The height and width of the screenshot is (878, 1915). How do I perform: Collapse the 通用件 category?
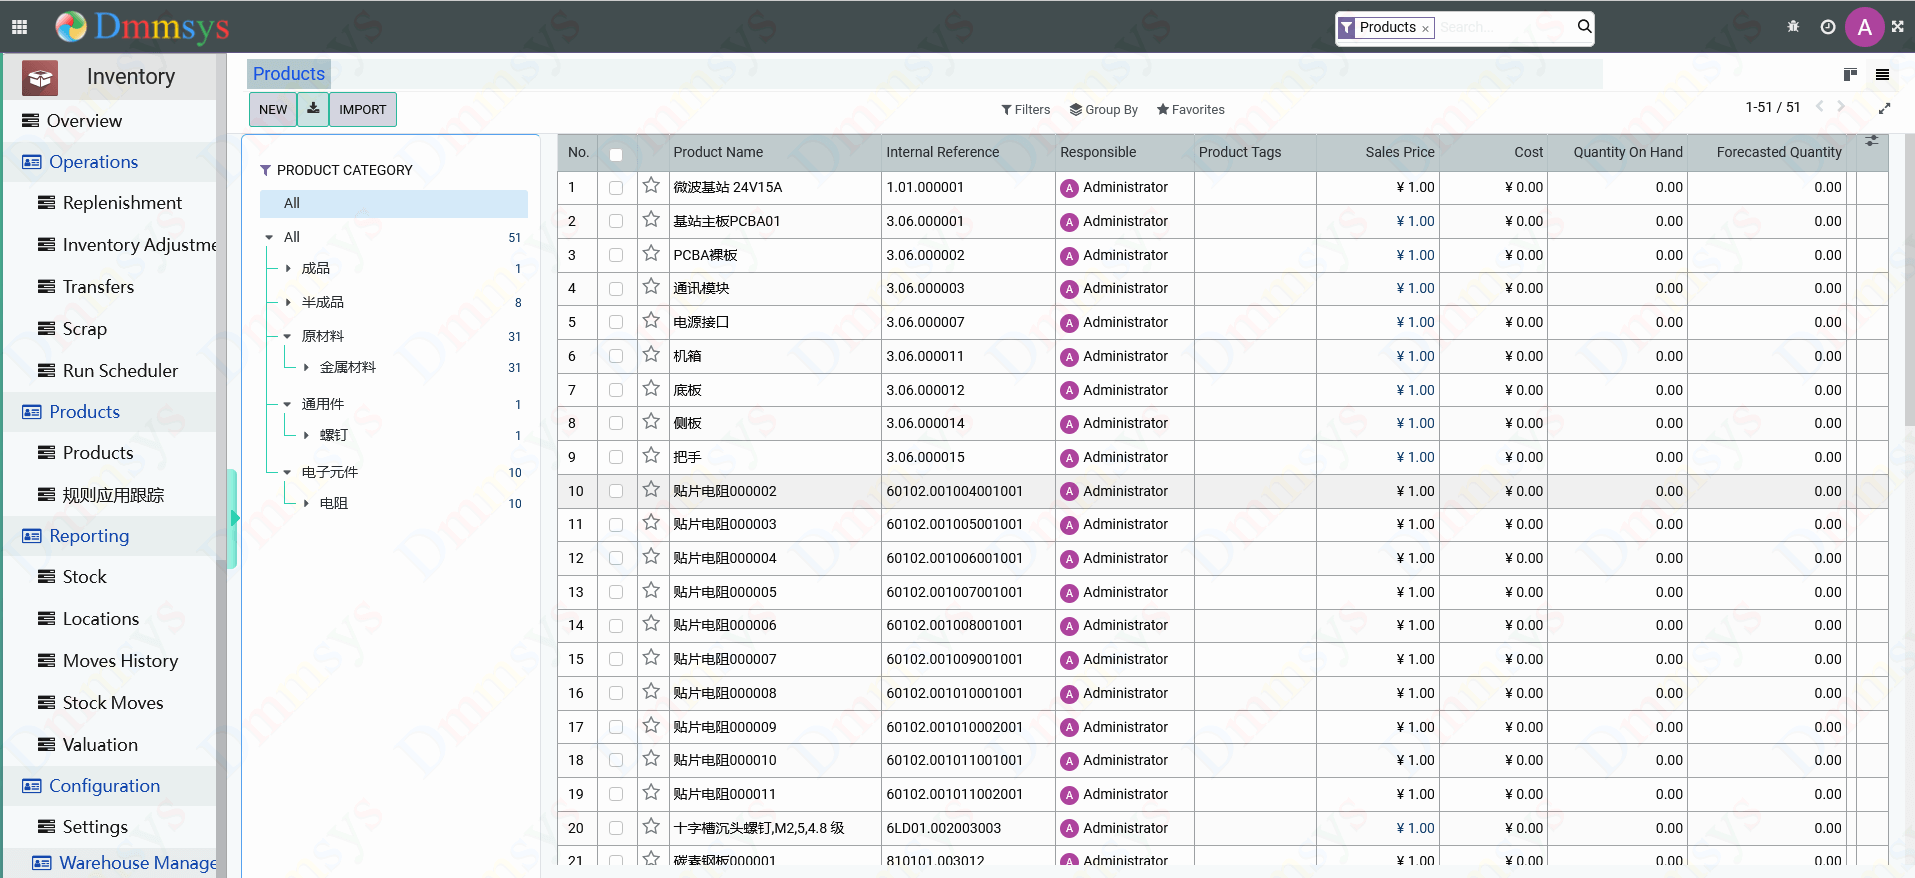click(x=288, y=404)
